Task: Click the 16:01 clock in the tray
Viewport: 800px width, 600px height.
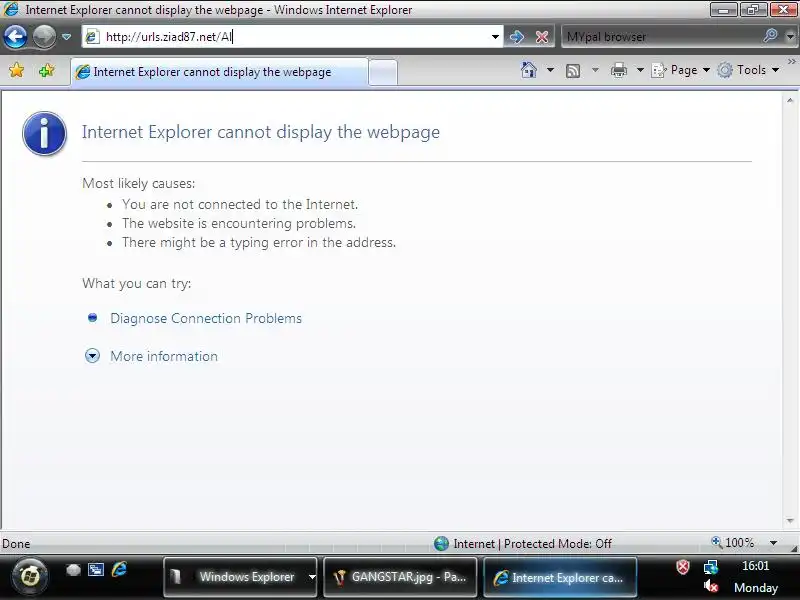Action: pos(755,566)
